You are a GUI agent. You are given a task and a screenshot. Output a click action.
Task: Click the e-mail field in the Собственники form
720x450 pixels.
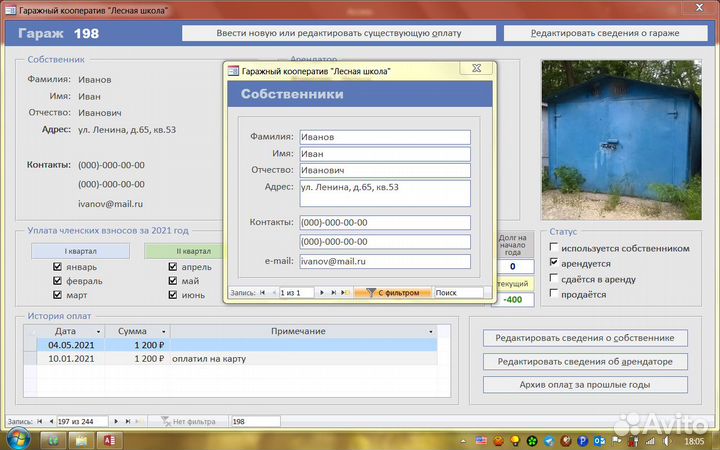coord(385,261)
